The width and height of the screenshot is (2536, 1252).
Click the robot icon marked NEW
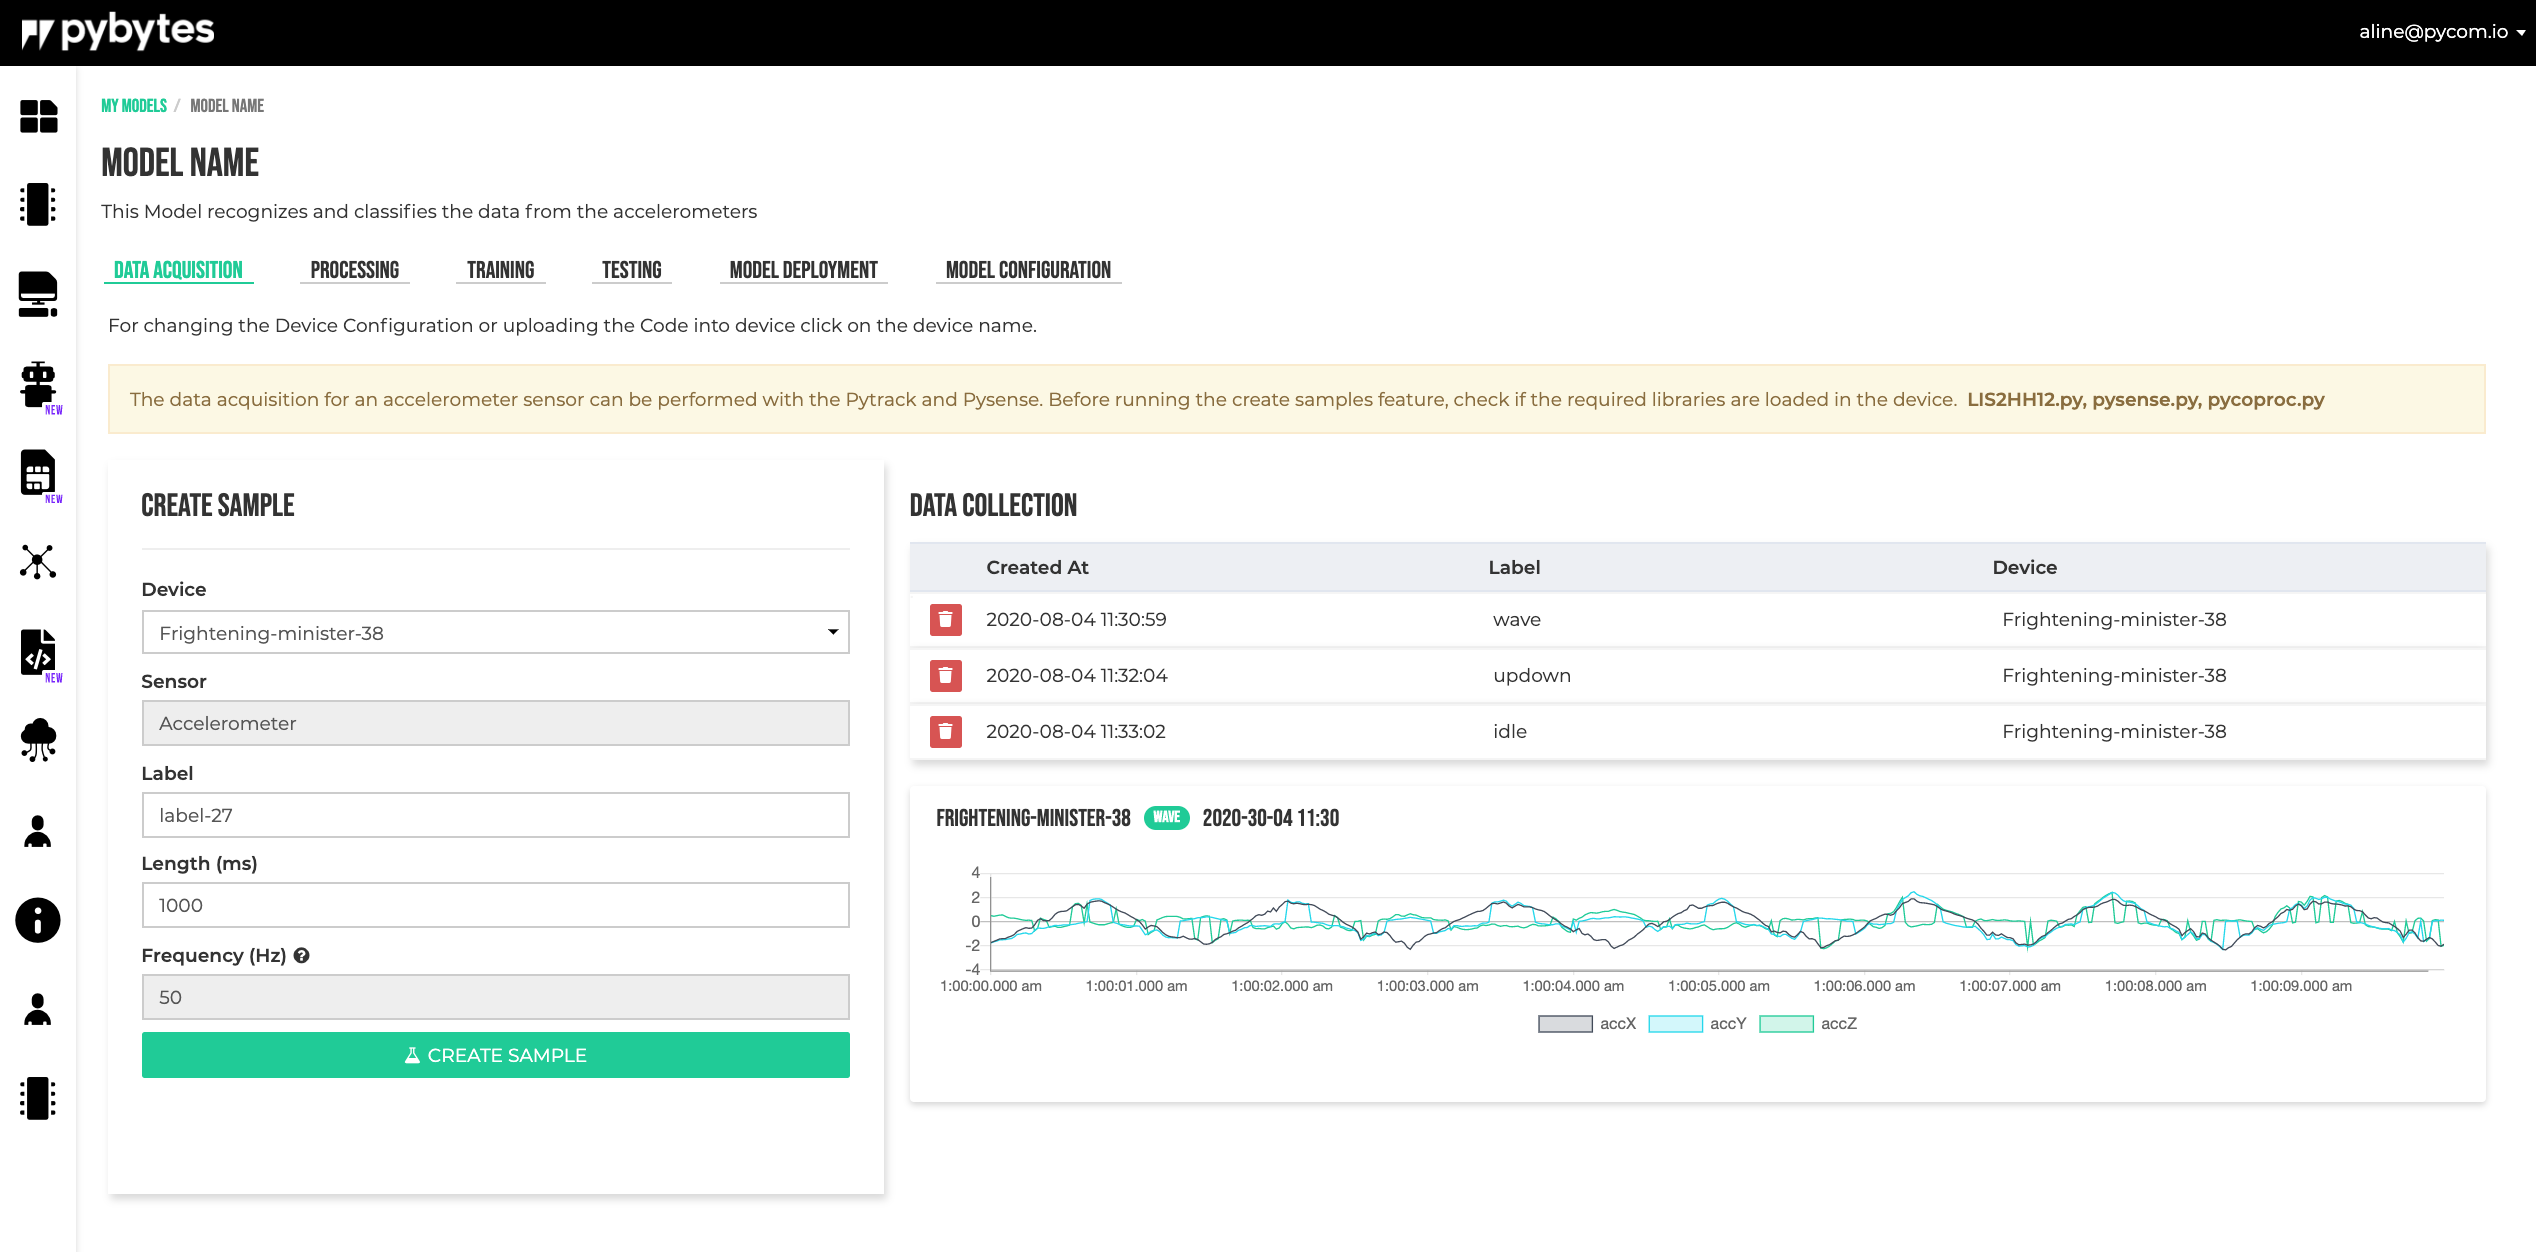38,384
